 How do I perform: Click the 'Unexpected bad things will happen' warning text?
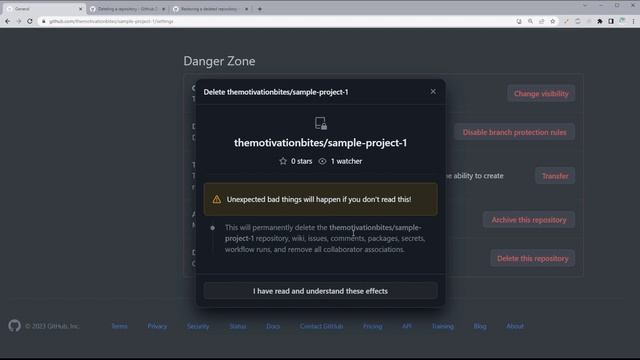pos(319,199)
